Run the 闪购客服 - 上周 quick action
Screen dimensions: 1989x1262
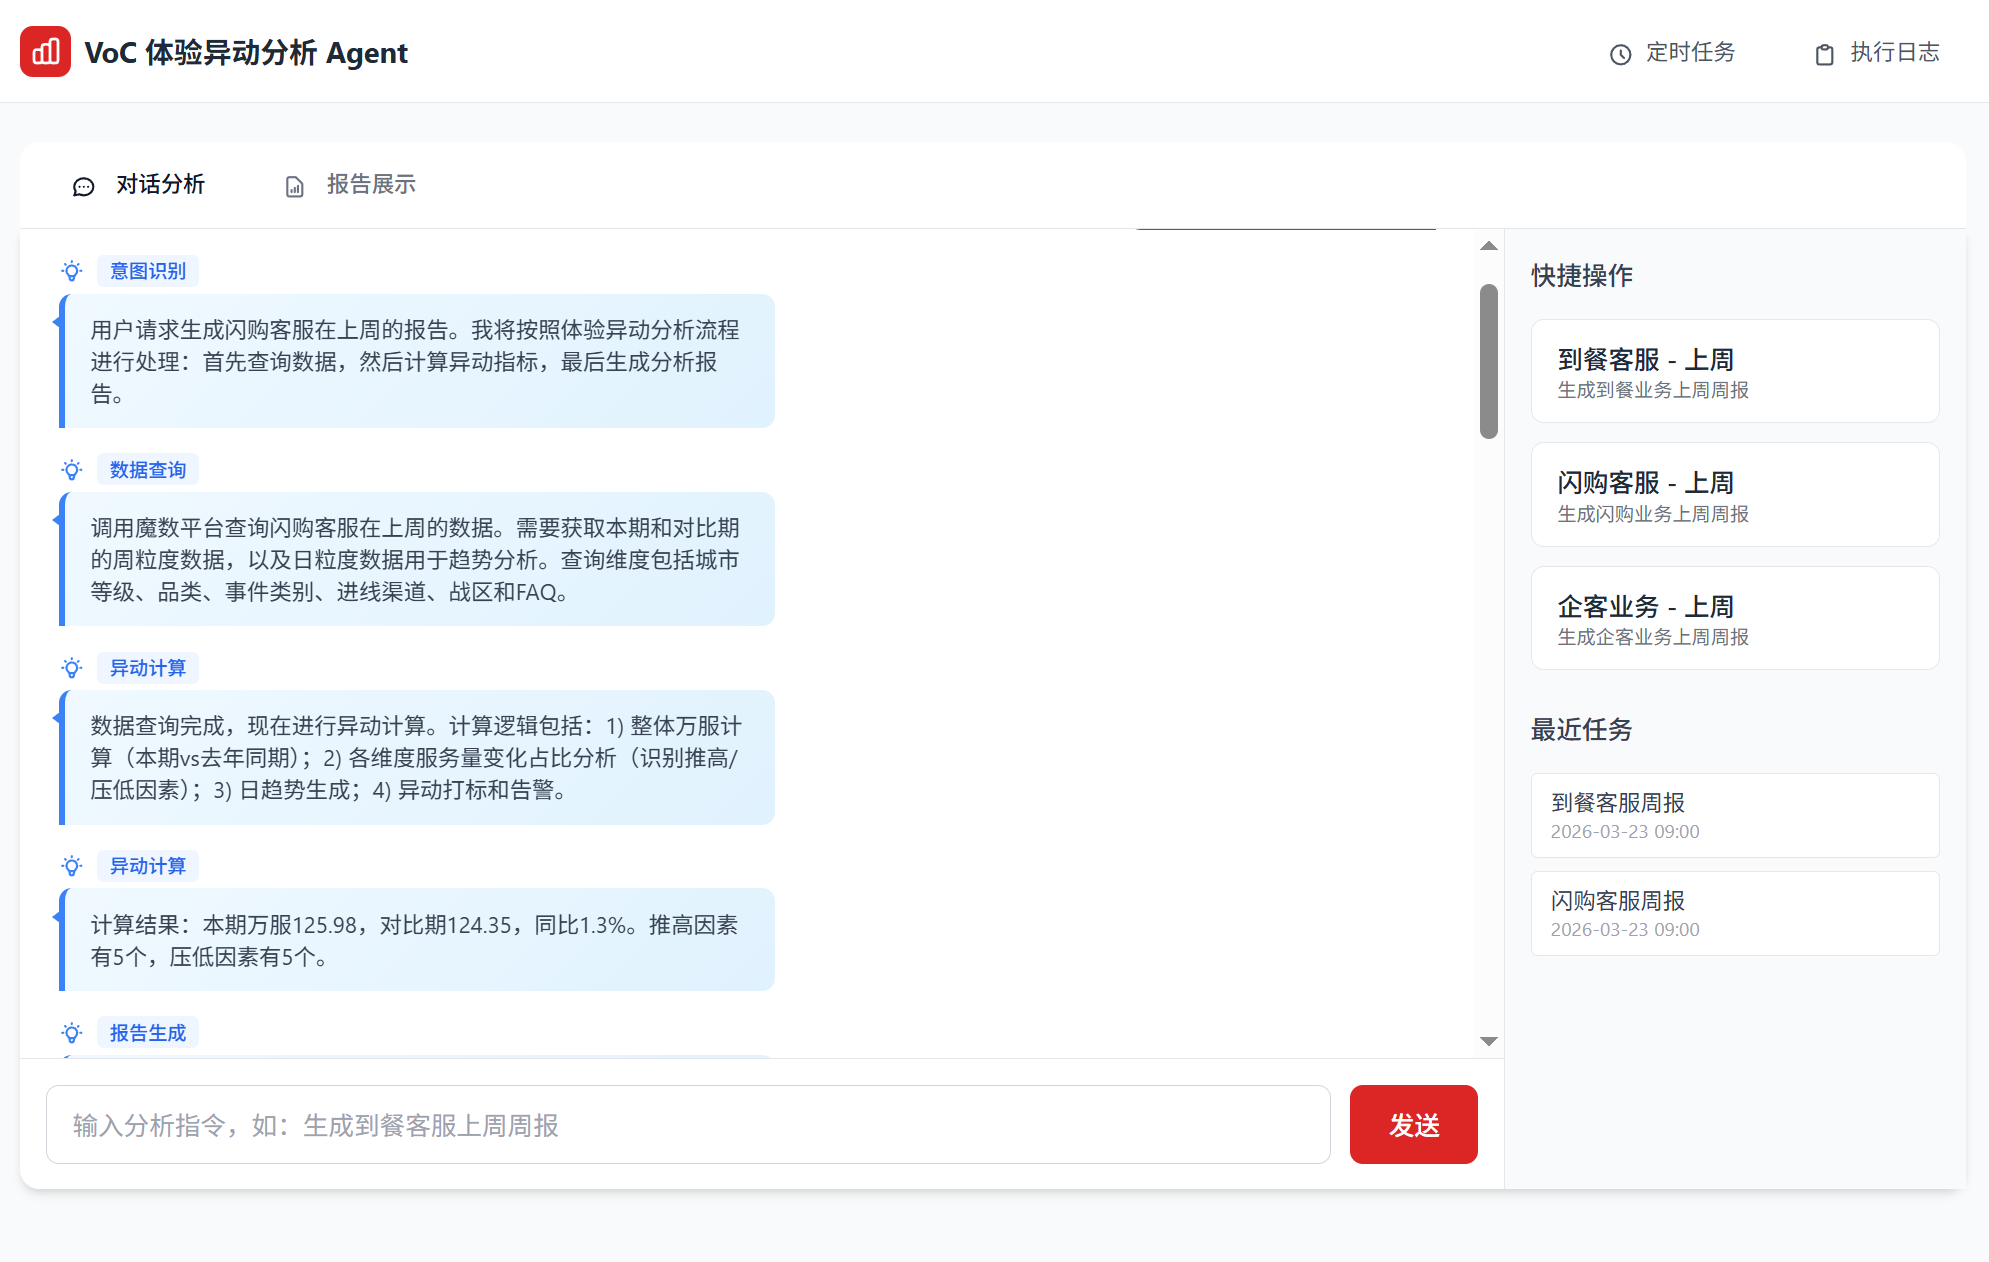point(1735,495)
